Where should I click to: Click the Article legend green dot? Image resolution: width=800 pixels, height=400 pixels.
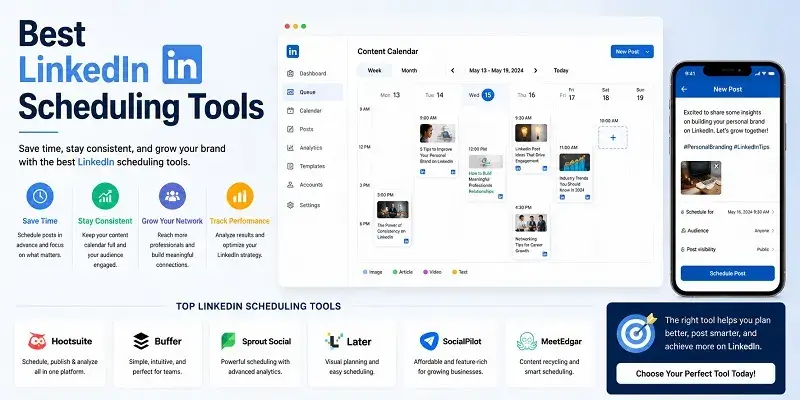[x=395, y=272]
